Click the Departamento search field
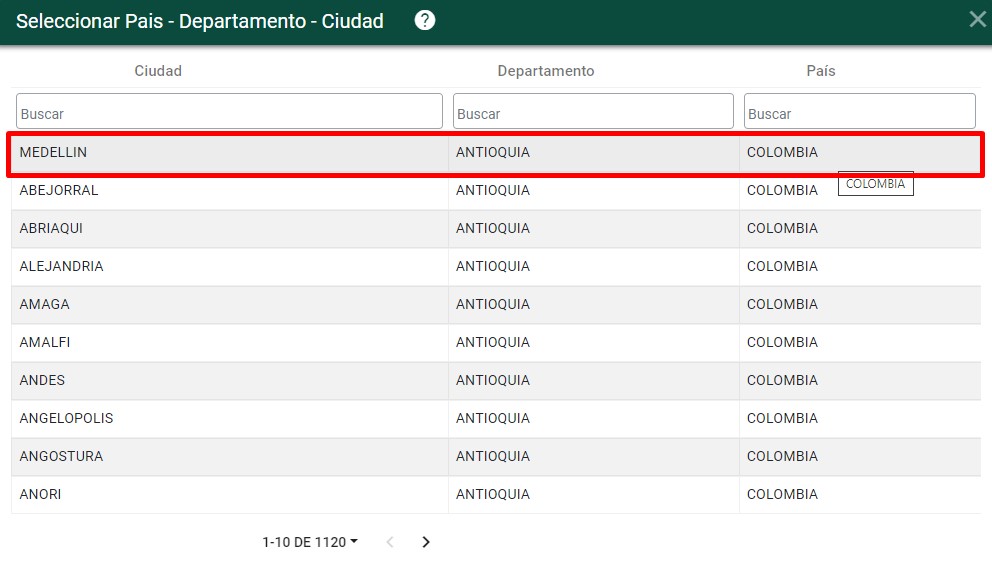 tap(593, 112)
